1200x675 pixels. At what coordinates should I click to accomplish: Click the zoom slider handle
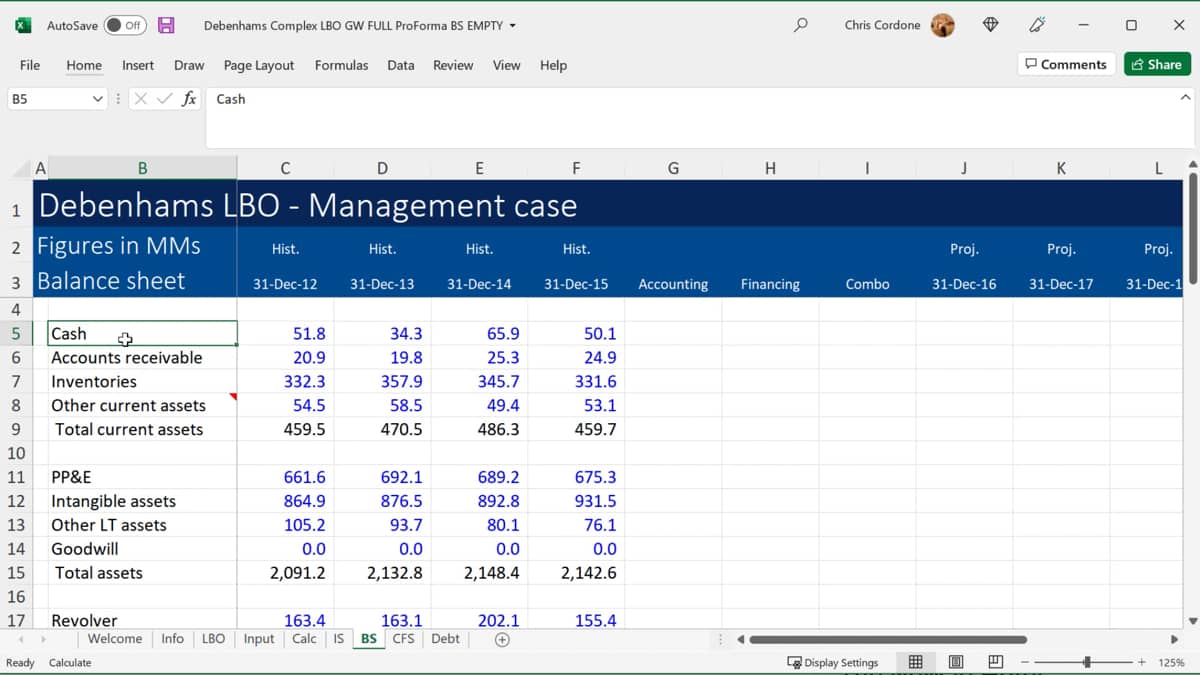coord(1087,662)
